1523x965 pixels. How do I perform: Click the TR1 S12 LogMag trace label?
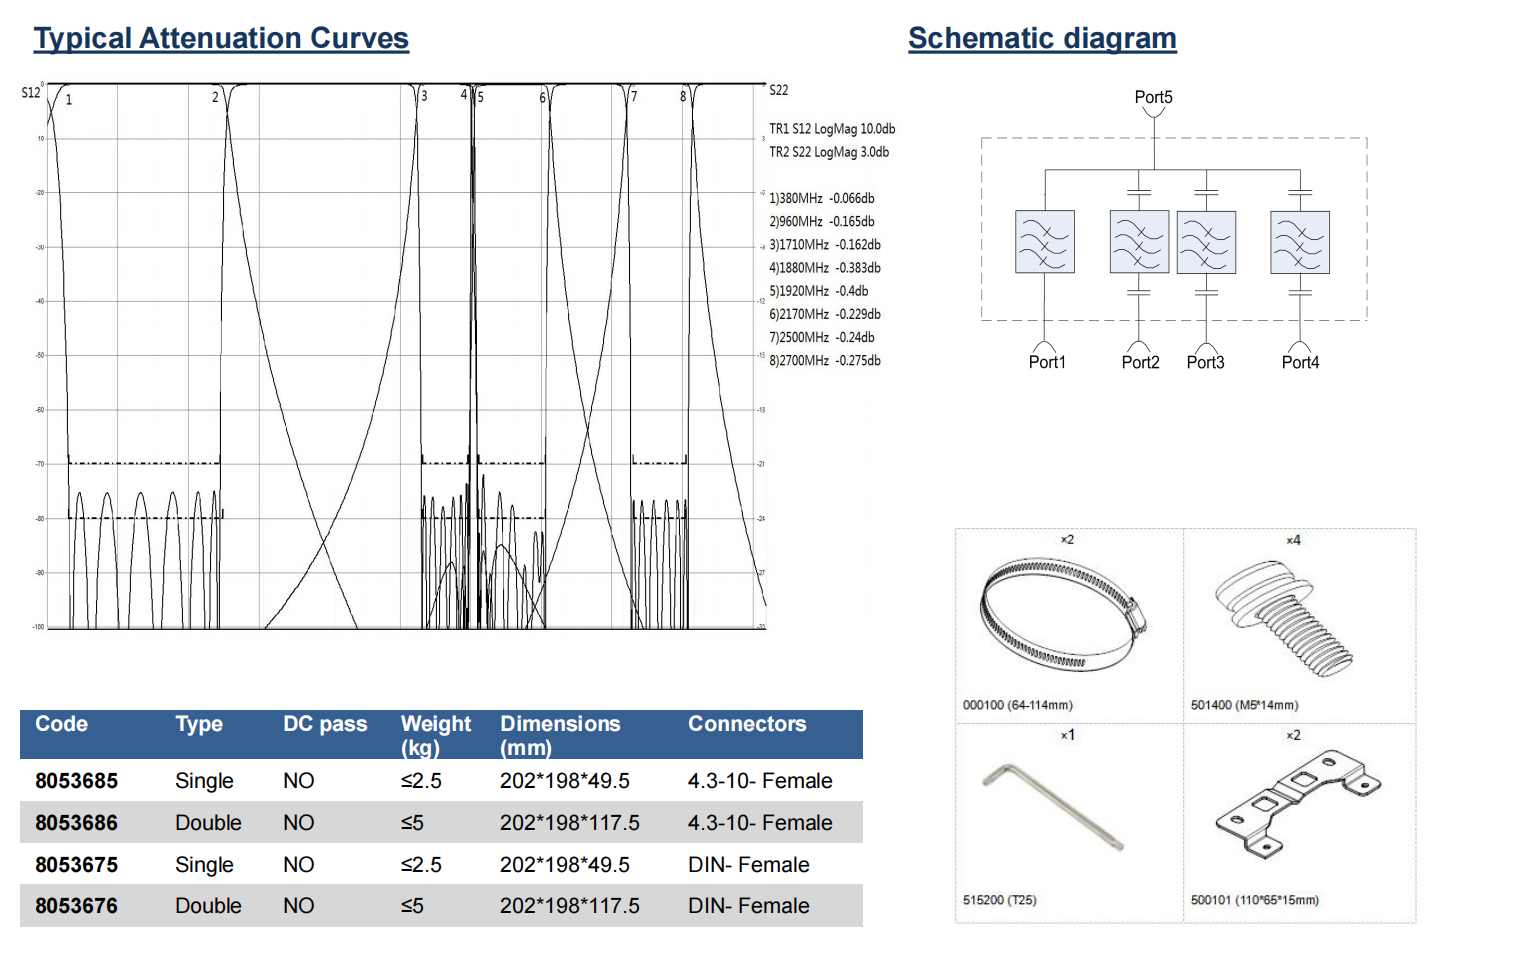coord(831,129)
